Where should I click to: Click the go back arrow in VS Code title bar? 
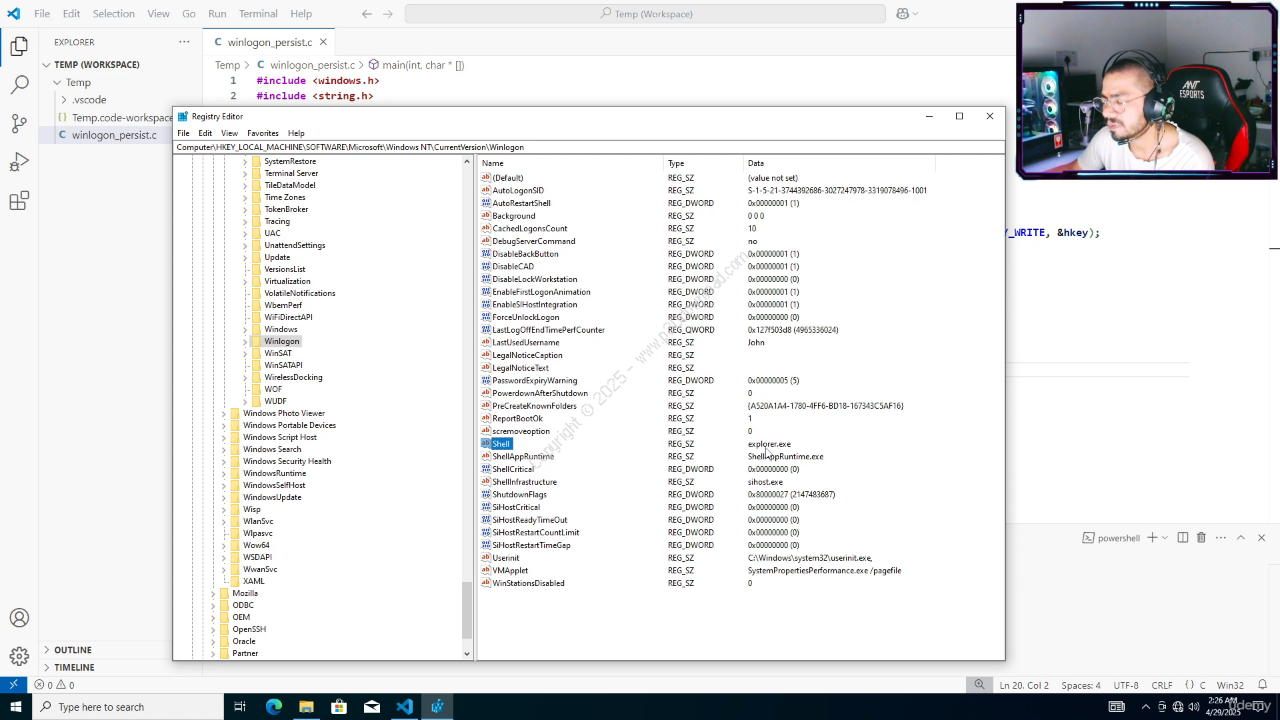366,14
